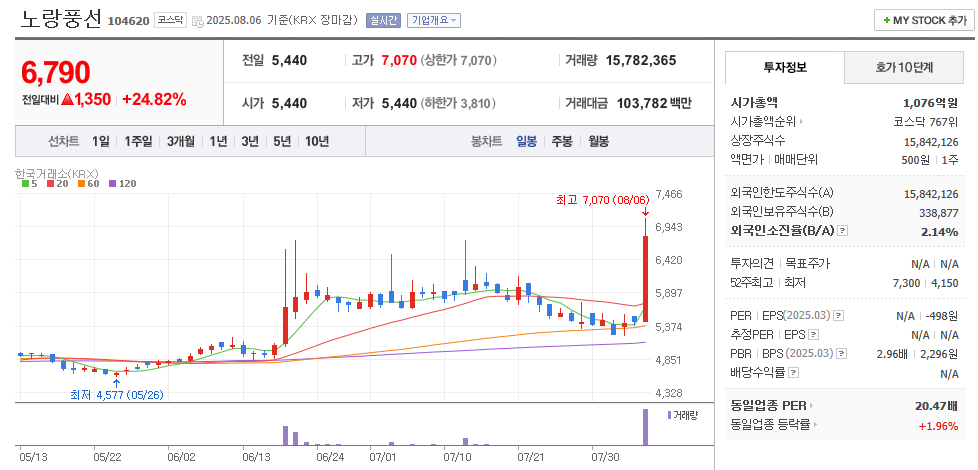Click the 거래량 value 15,782,365

pos(641,60)
